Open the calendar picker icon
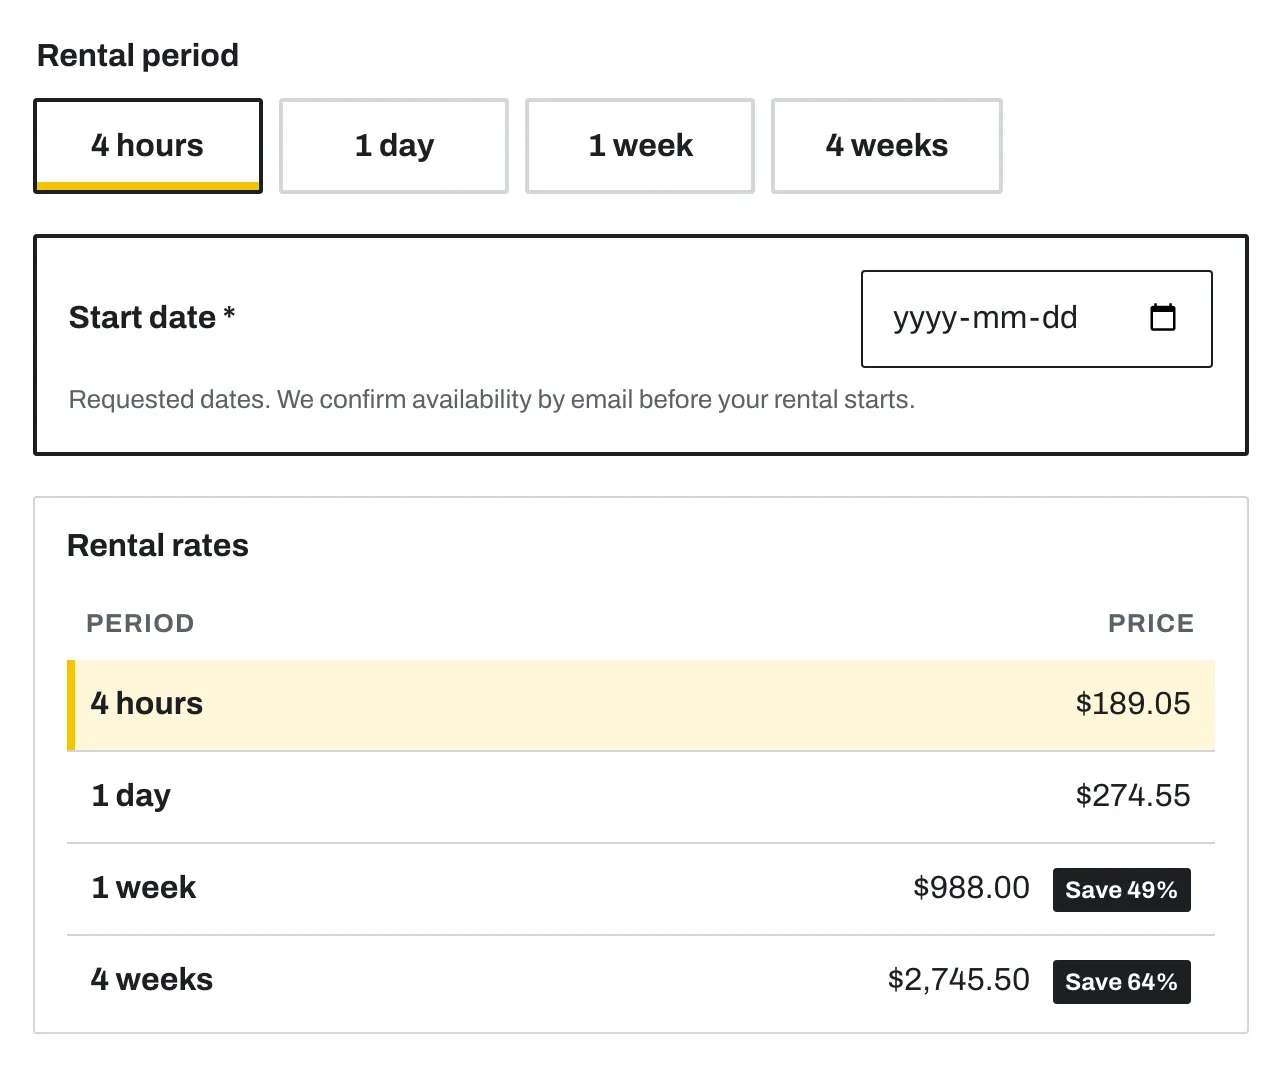Viewport: 1281px width, 1066px height. tap(1163, 318)
